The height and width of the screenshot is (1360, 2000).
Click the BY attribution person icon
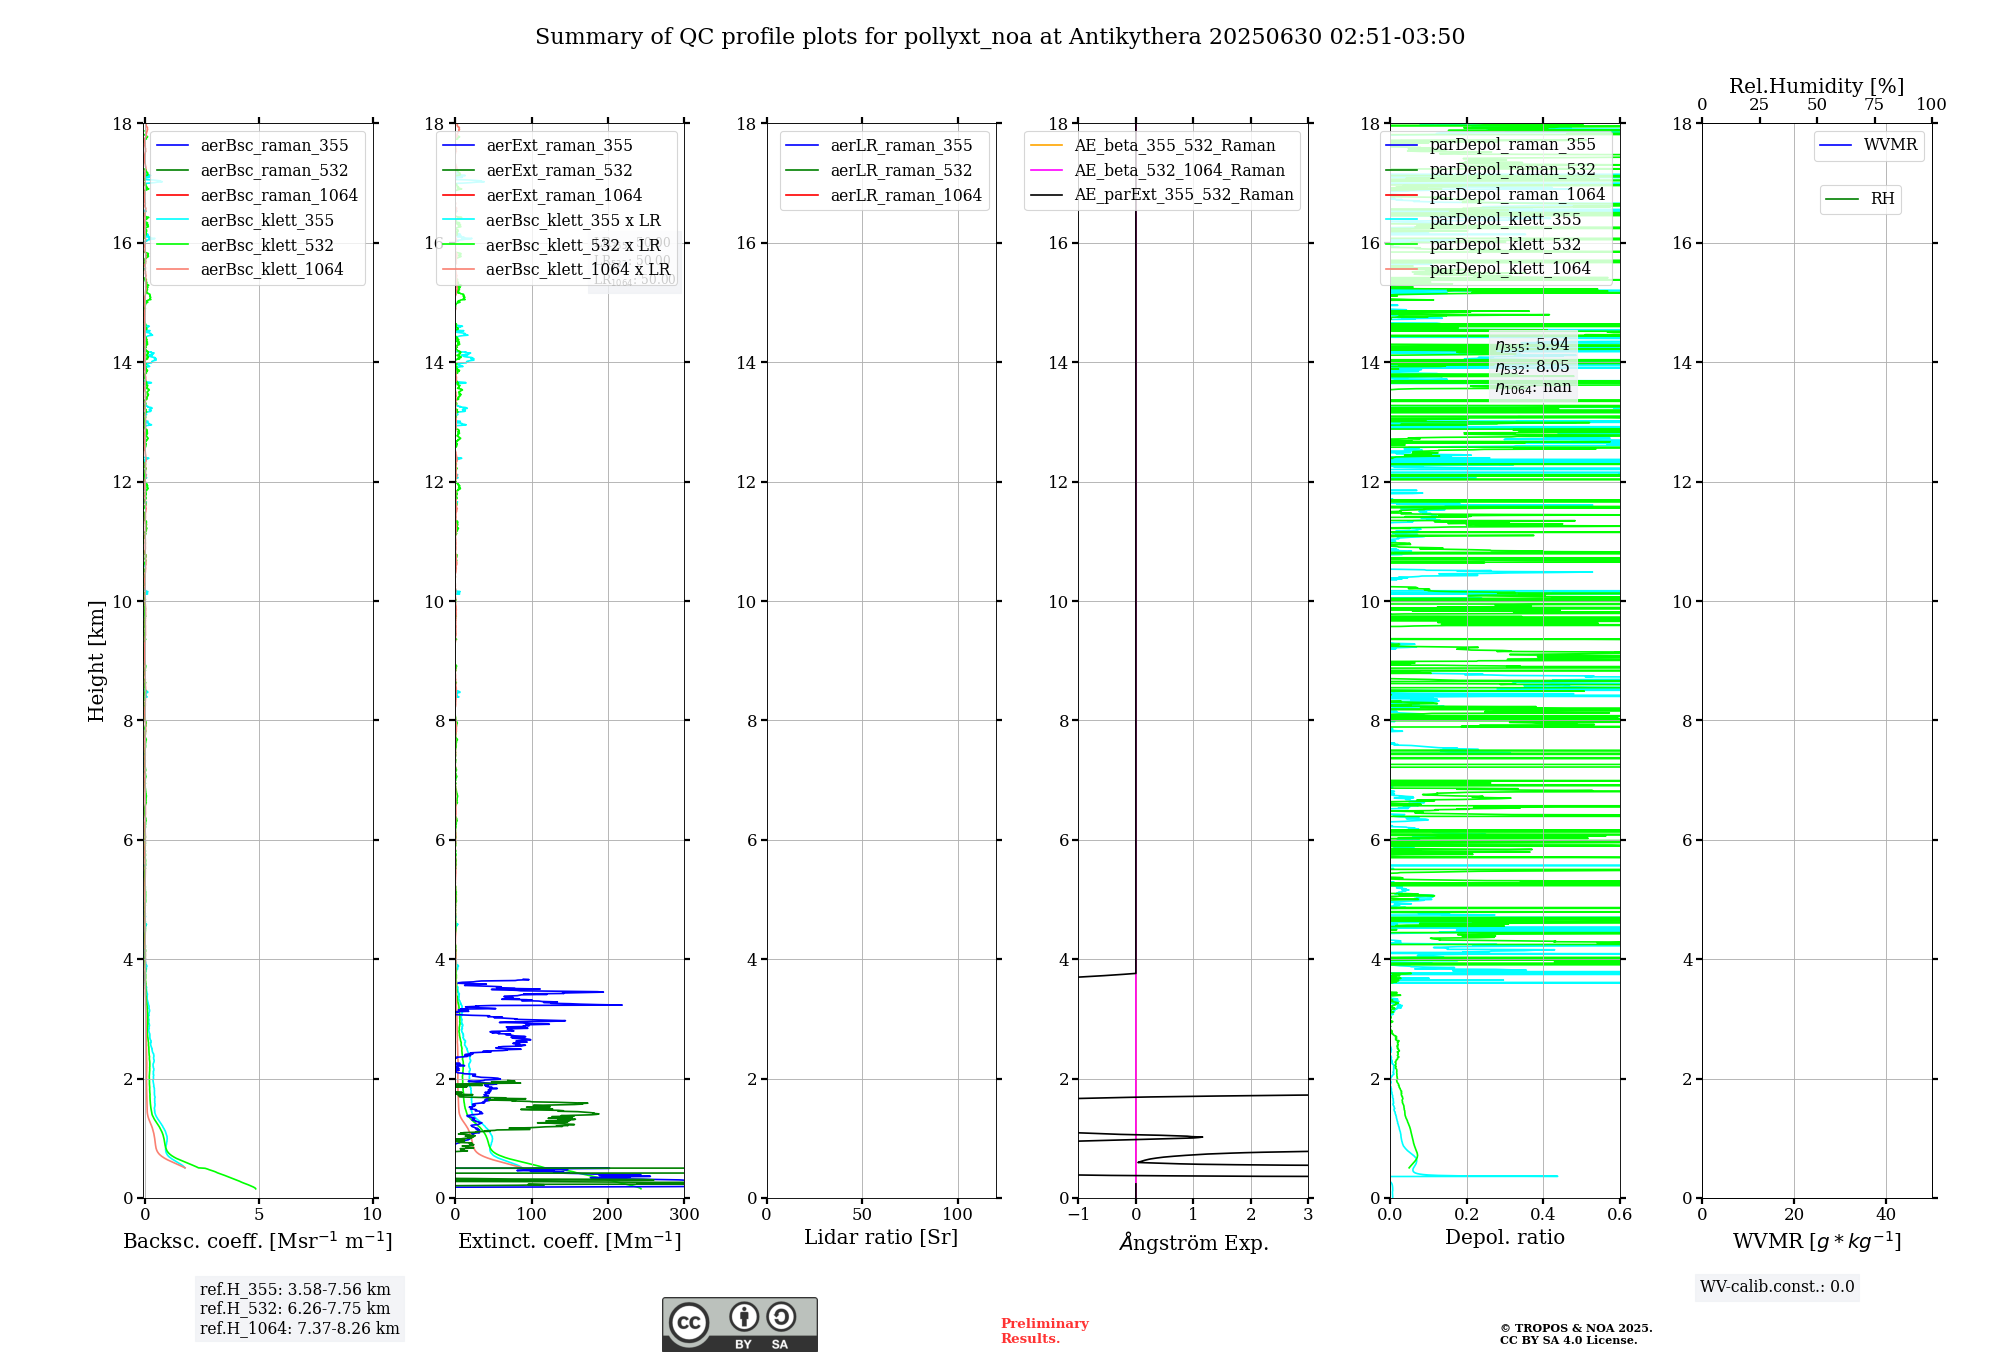point(744,1316)
